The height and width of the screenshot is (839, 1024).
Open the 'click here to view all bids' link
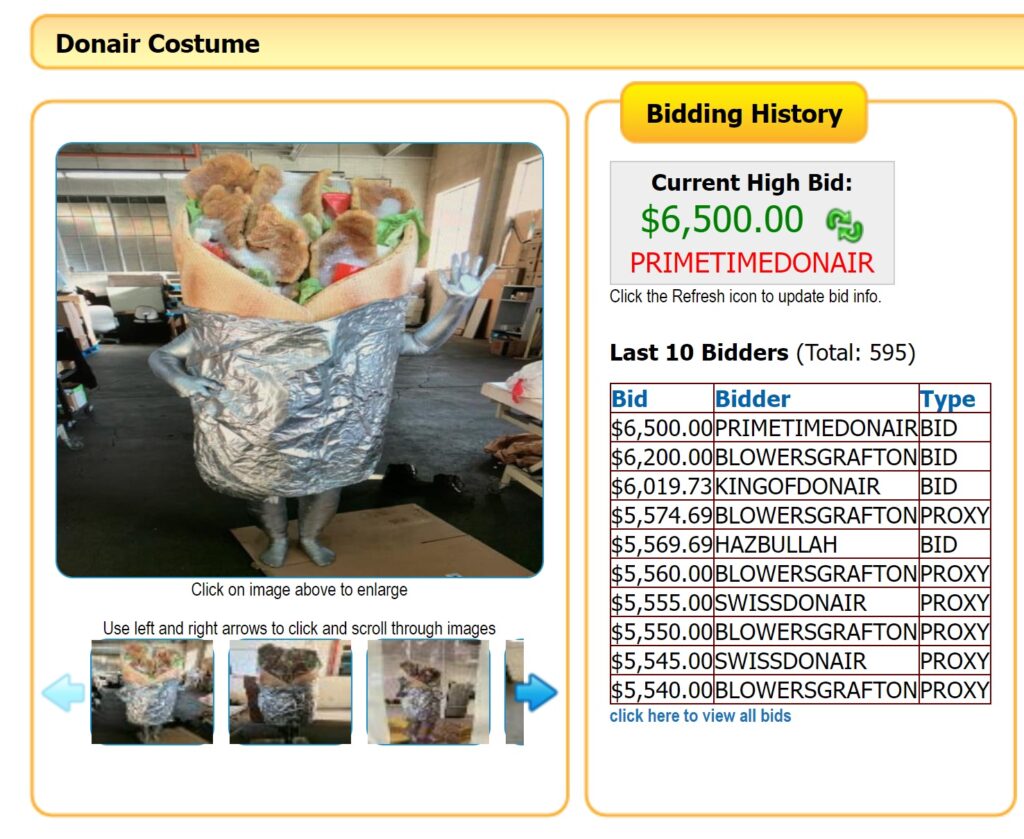700,716
